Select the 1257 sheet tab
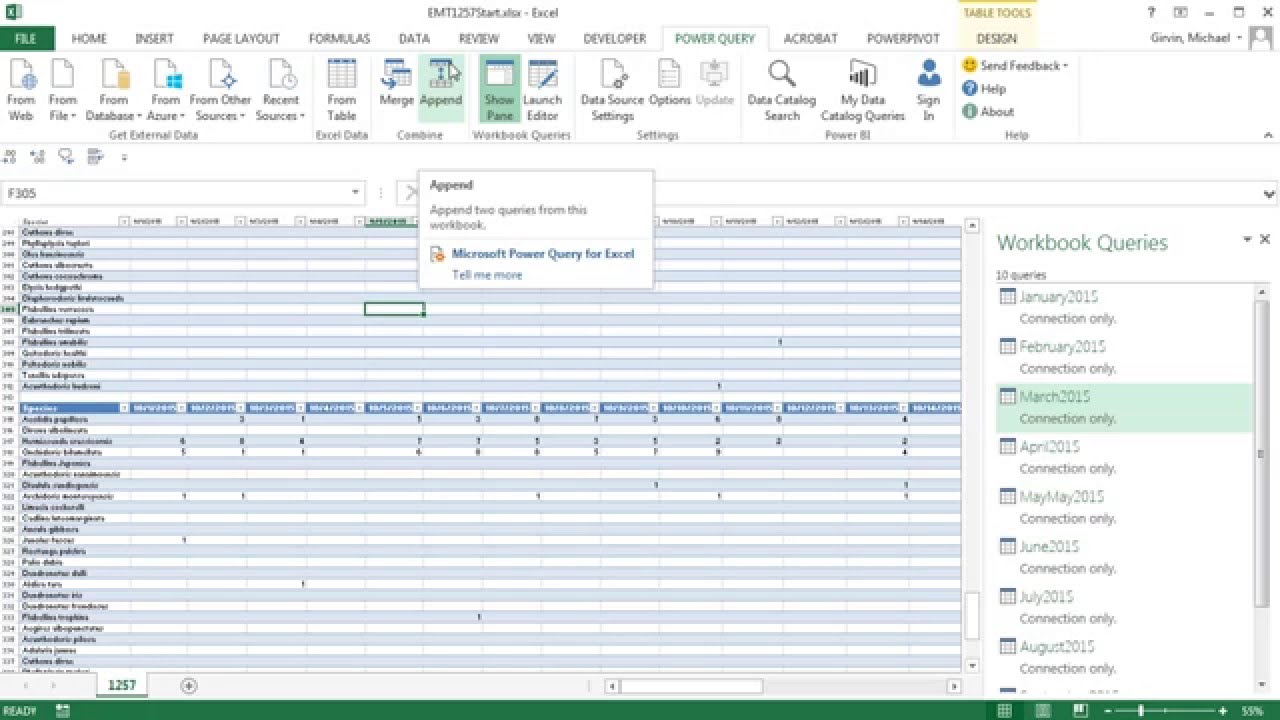 (122, 685)
